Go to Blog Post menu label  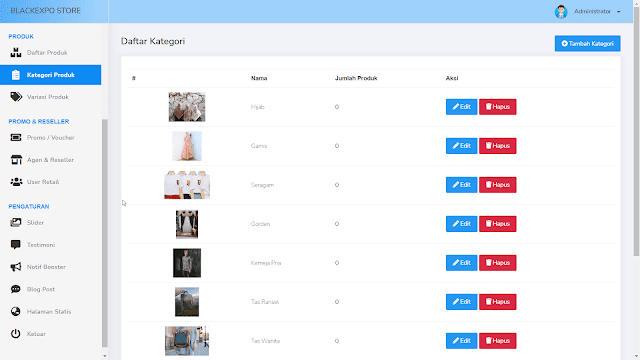pyautogui.click(x=41, y=289)
